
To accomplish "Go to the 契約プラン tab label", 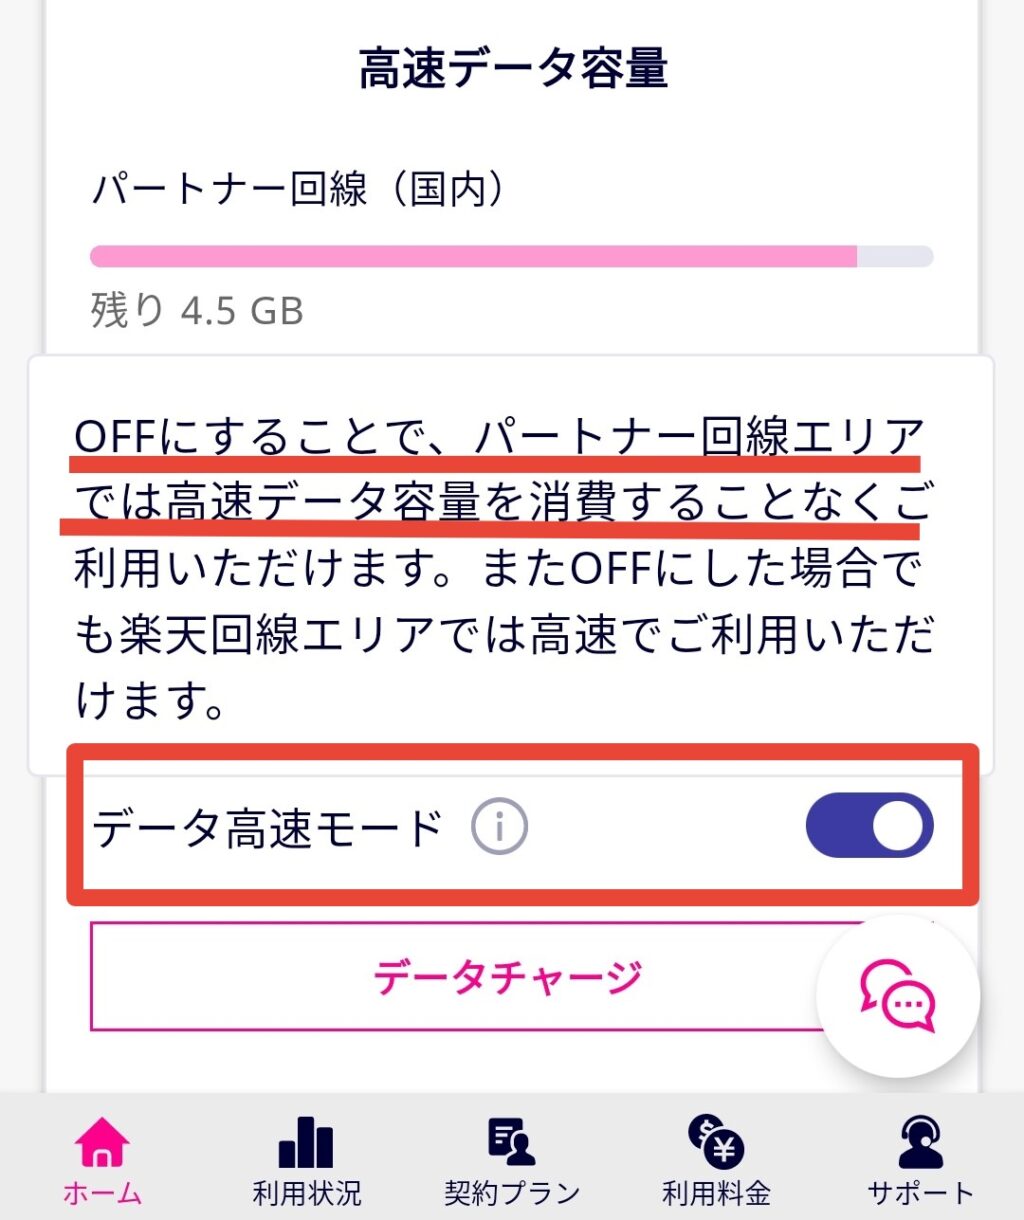I will pyautogui.click(x=511, y=1193).
